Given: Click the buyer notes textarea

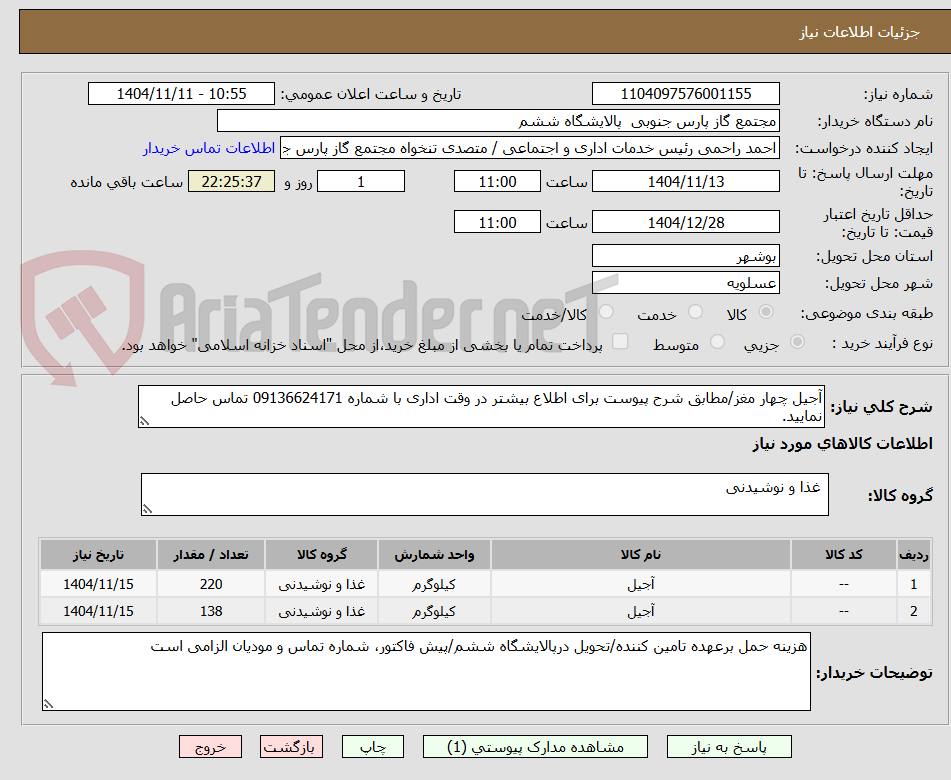Looking at the screenshot, I should coord(426,671).
